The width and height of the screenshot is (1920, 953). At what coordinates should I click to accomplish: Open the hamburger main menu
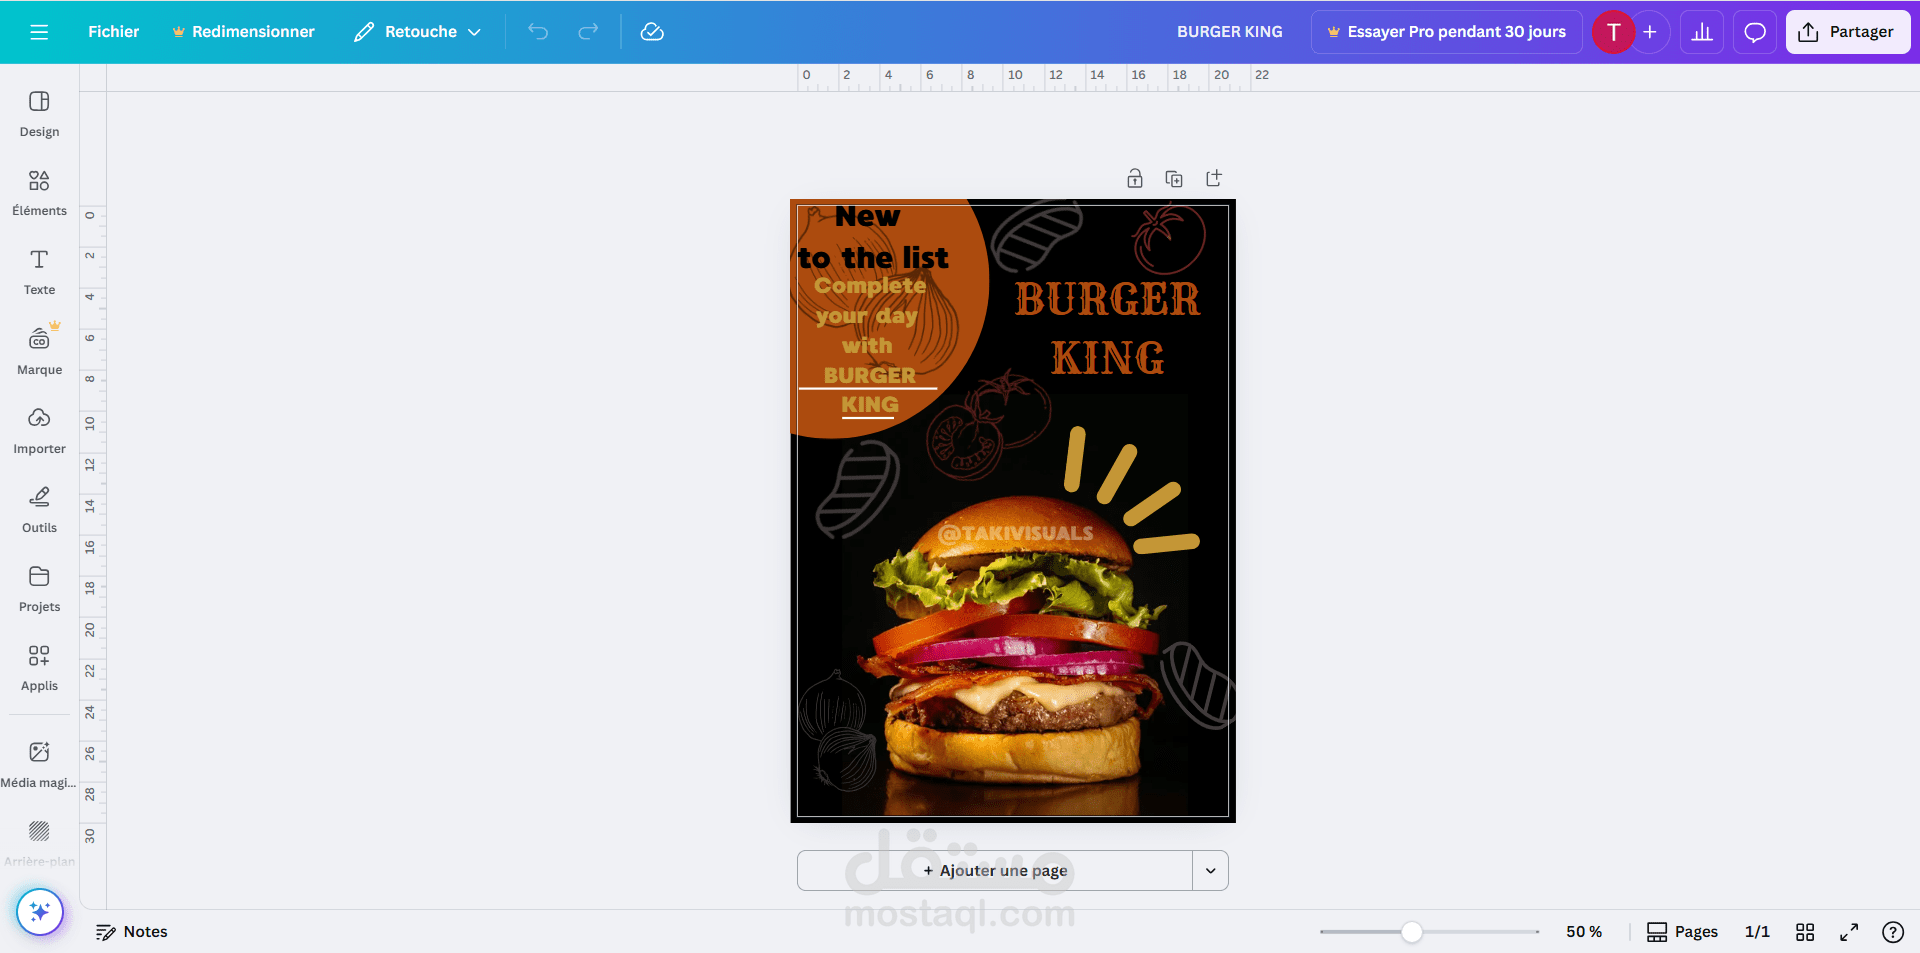(x=39, y=32)
